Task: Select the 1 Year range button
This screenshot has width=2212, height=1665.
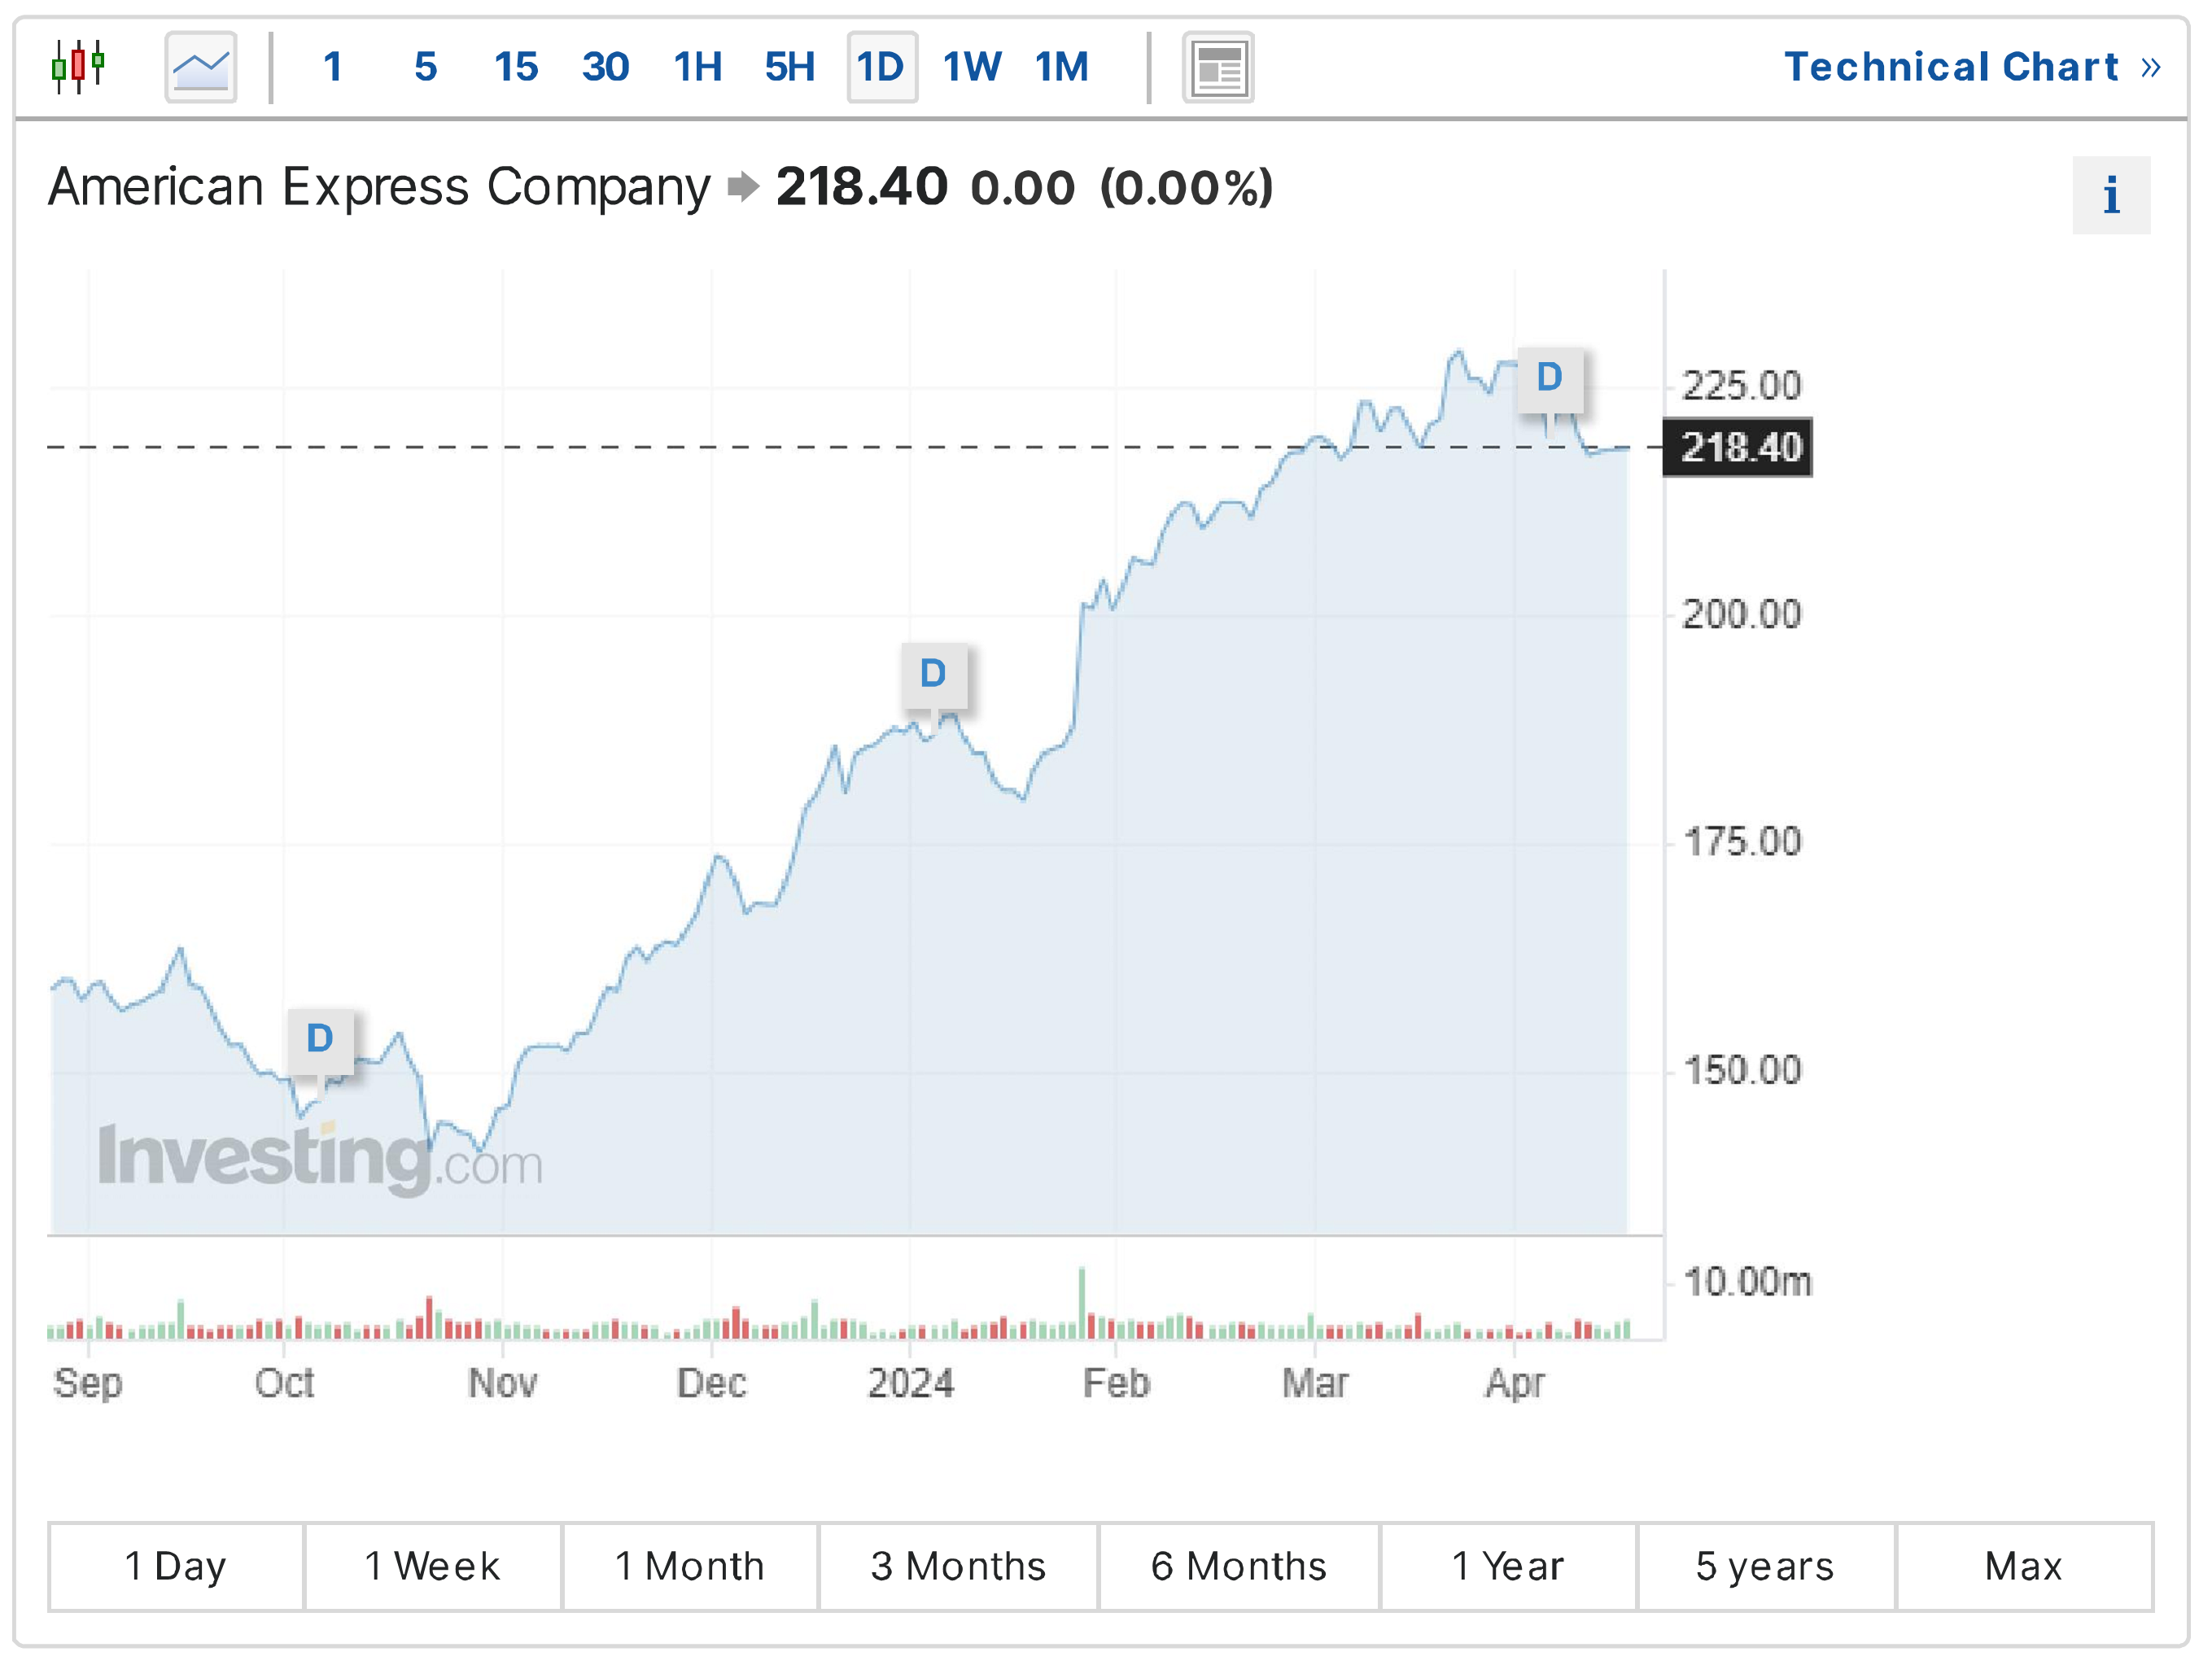Action: point(1507,1566)
